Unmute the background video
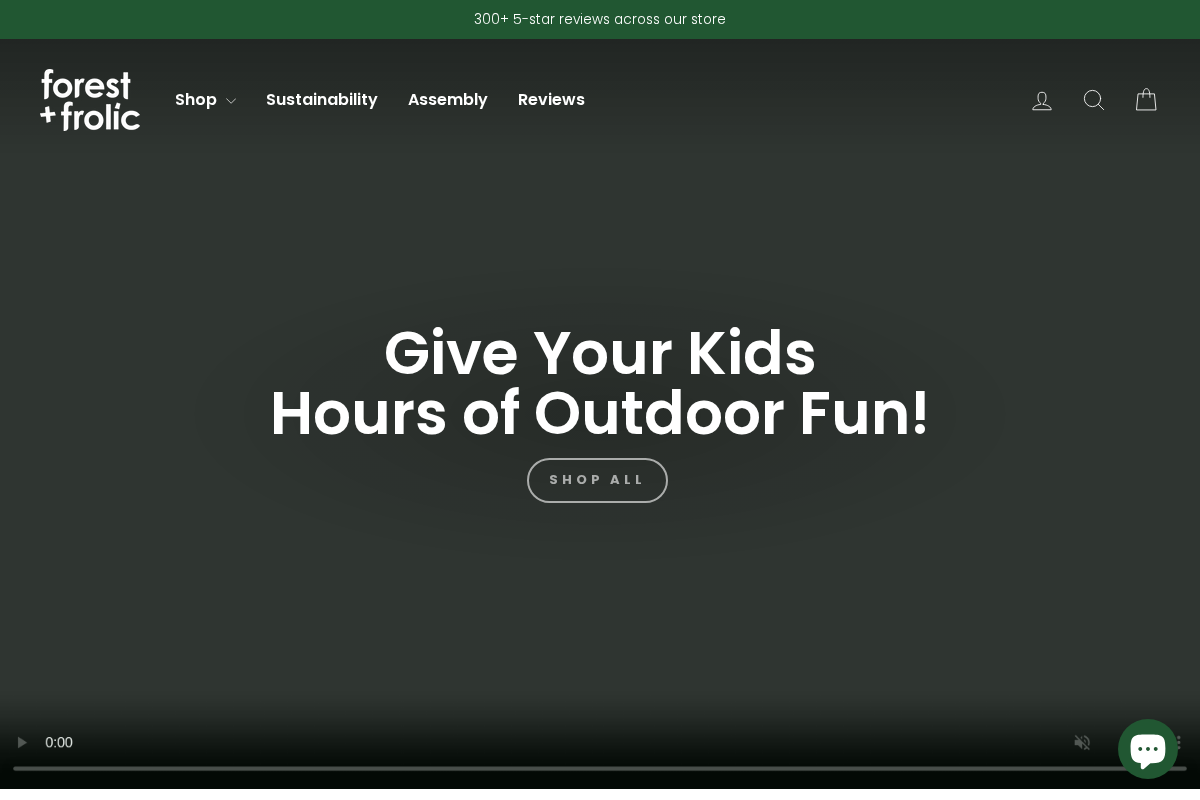This screenshot has height=800, width=1200. coord(1082,743)
